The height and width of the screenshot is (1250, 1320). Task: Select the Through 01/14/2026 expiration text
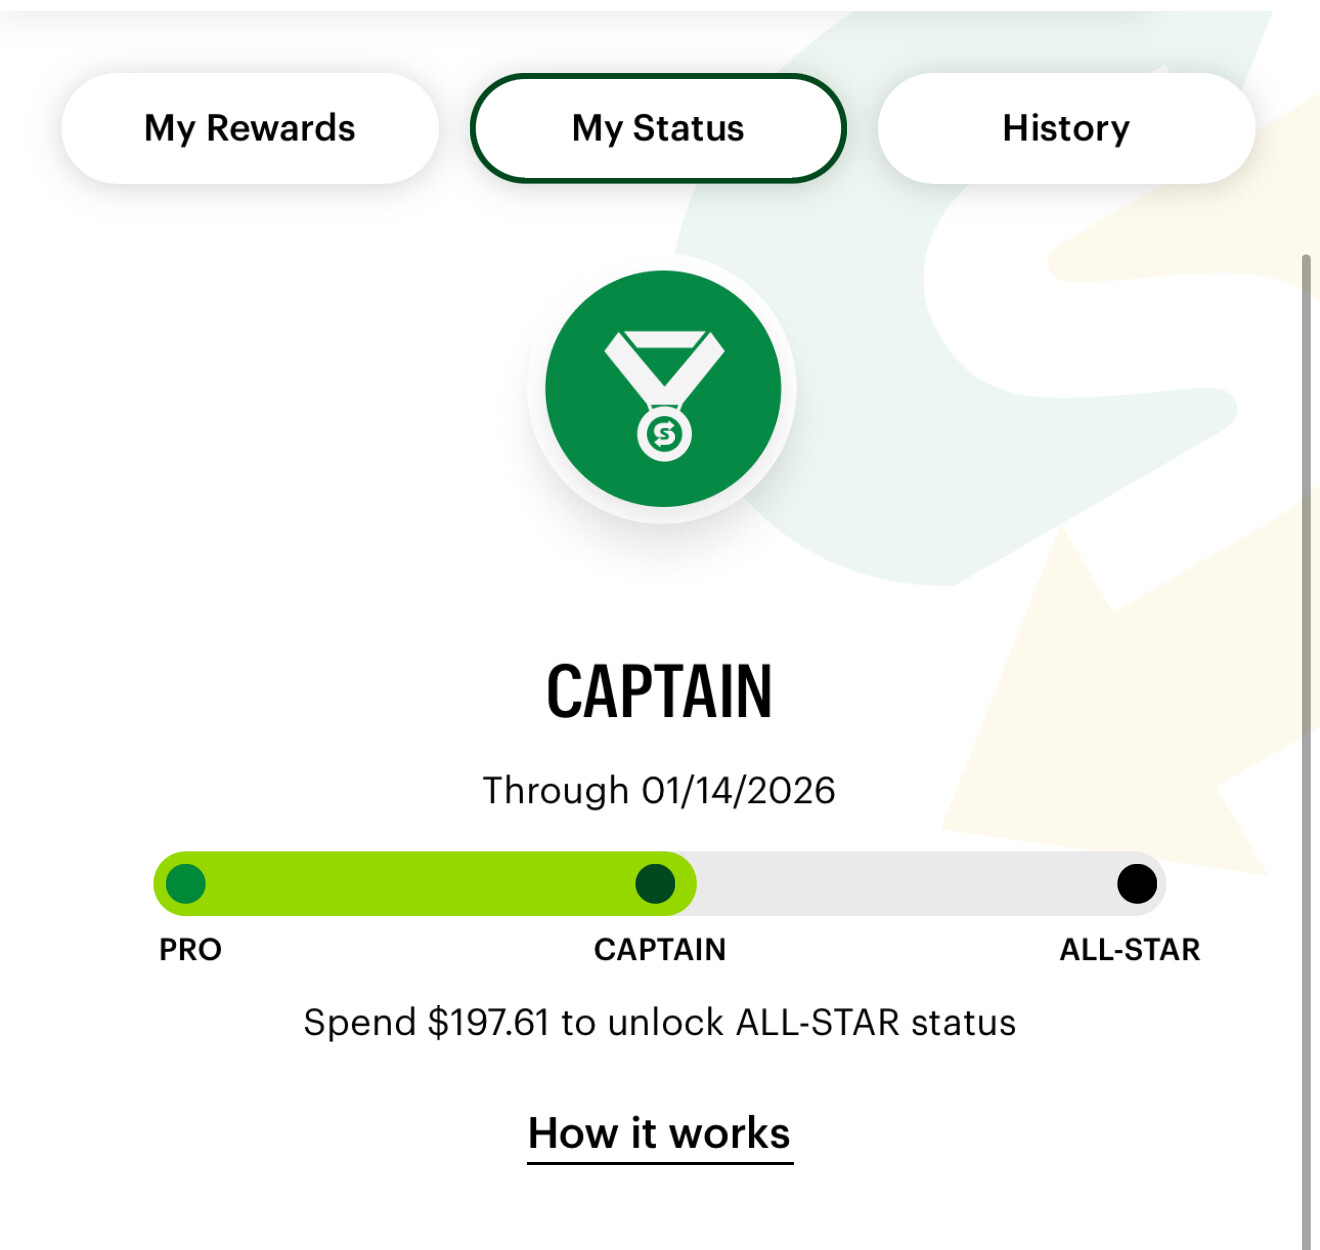tap(660, 791)
